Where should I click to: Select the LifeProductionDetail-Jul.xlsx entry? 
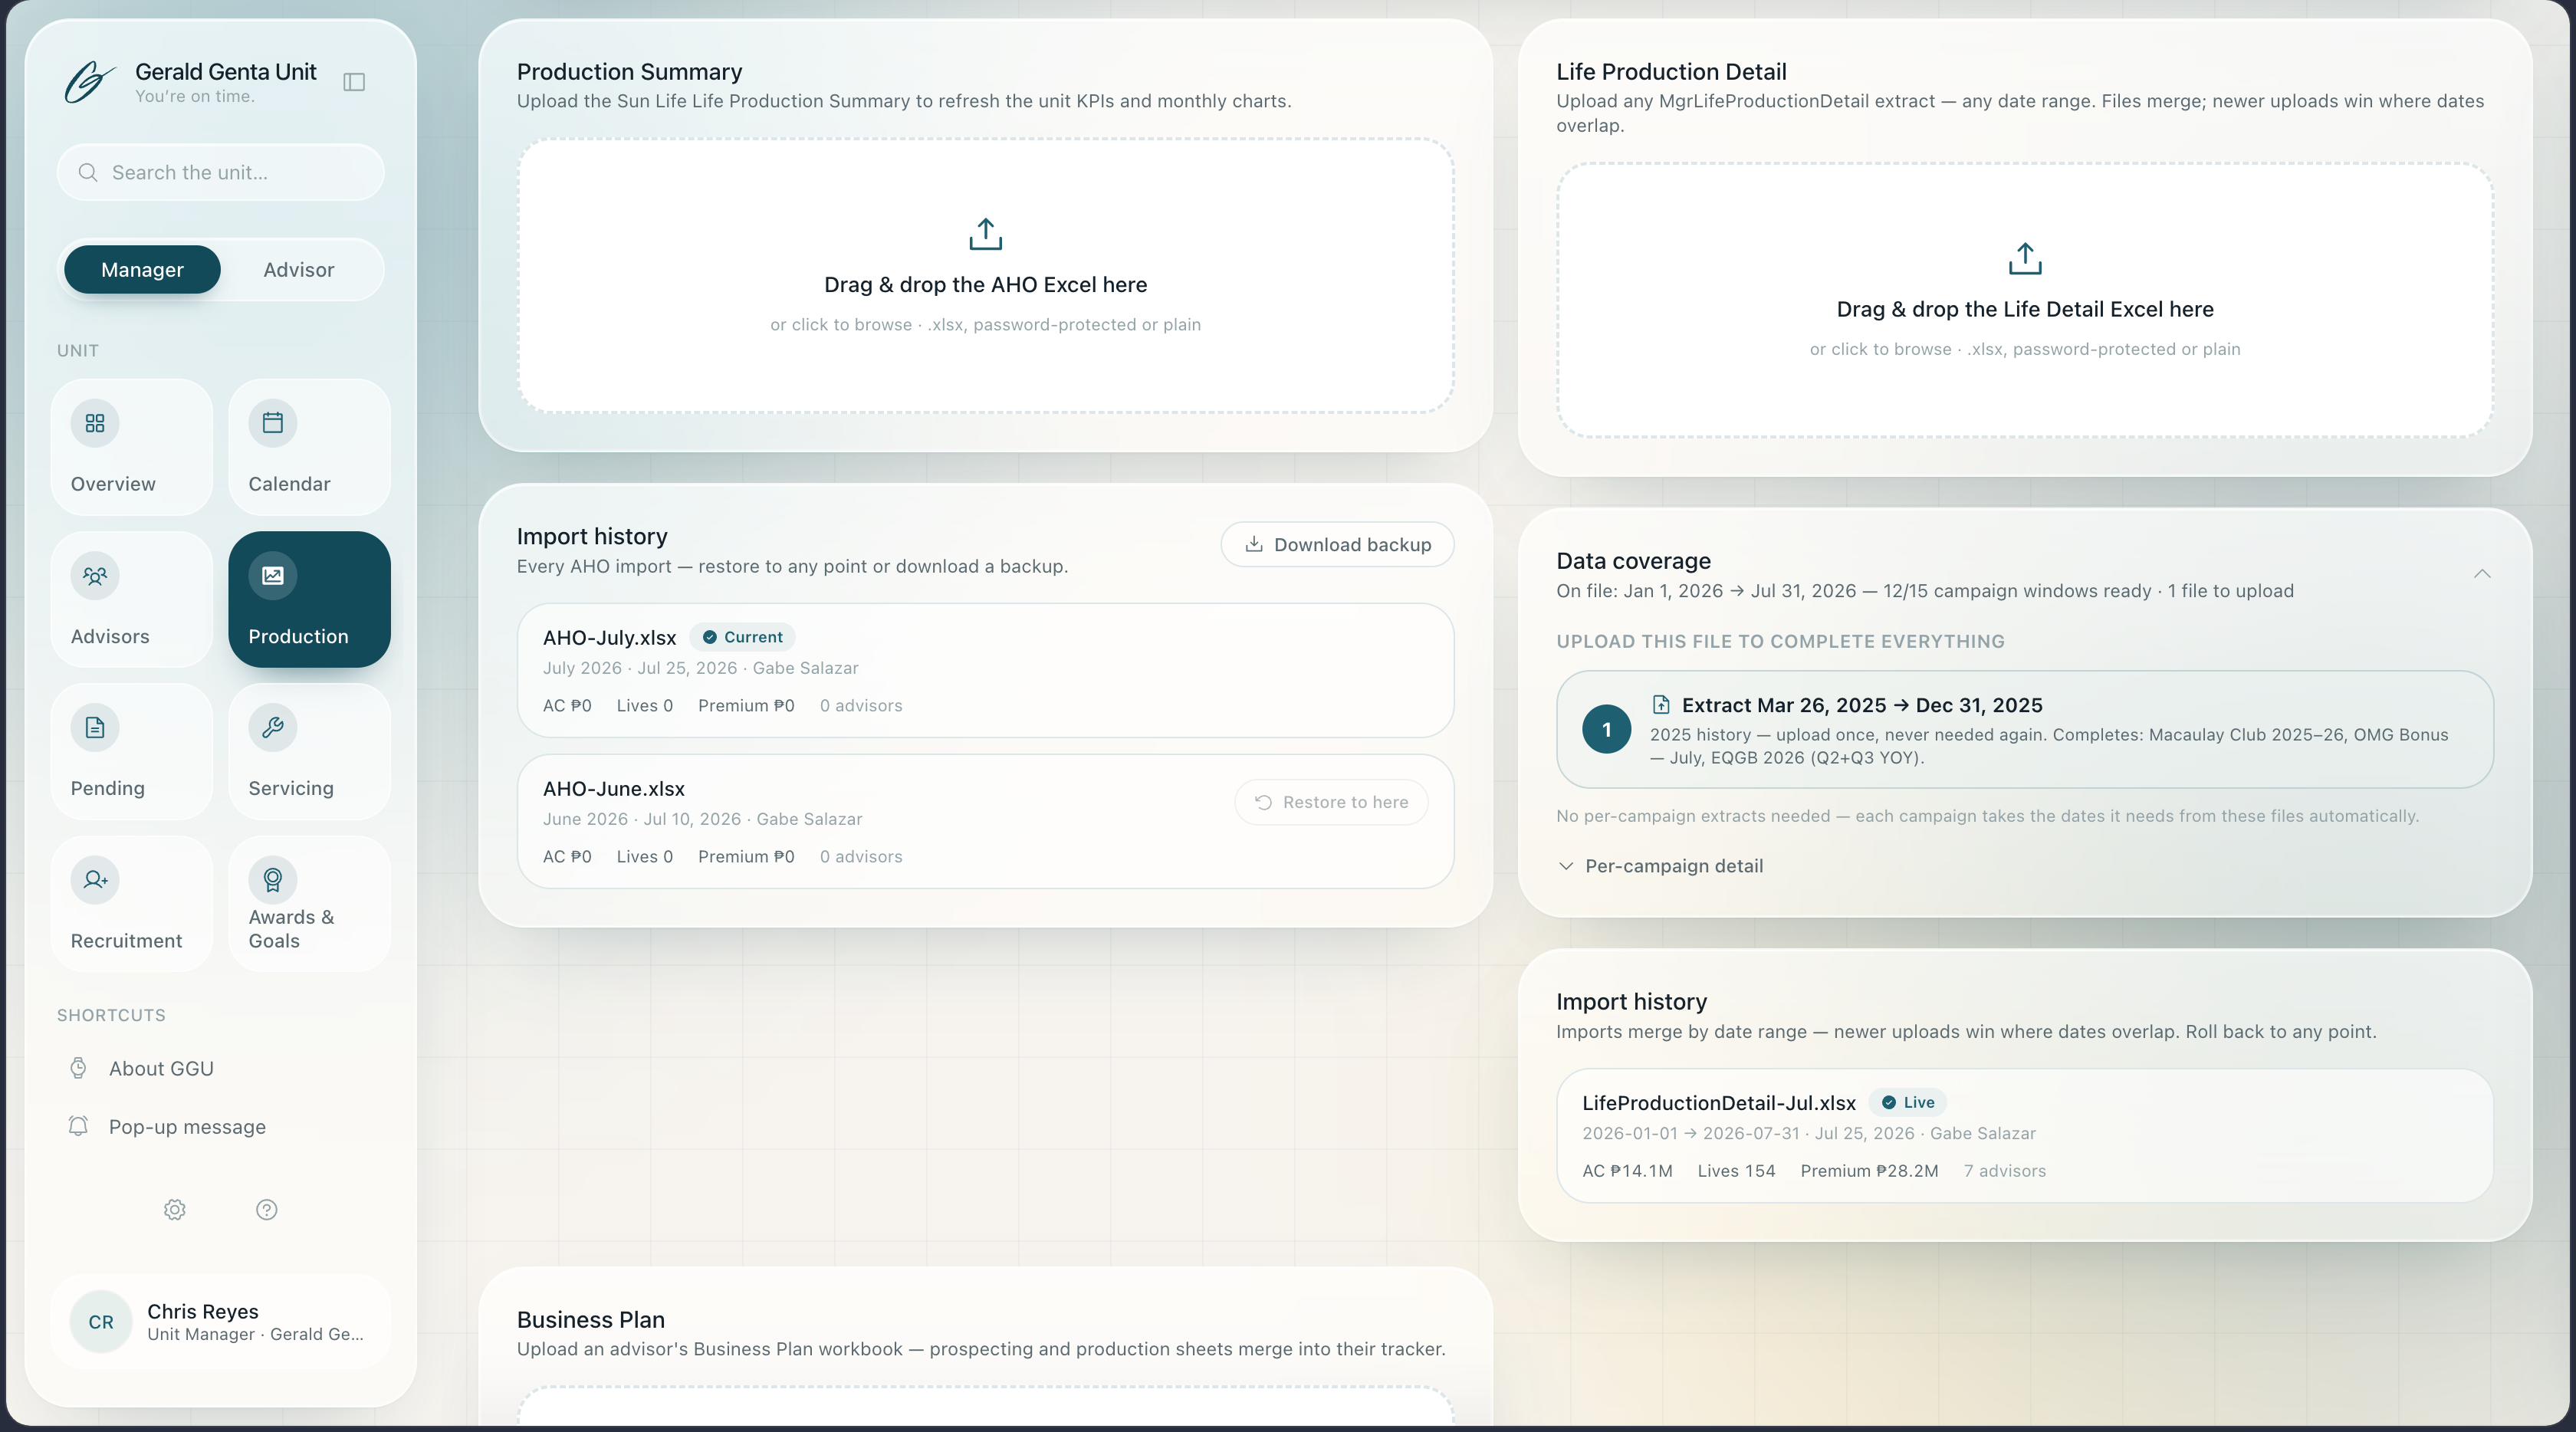(x=2025, y=1136)
